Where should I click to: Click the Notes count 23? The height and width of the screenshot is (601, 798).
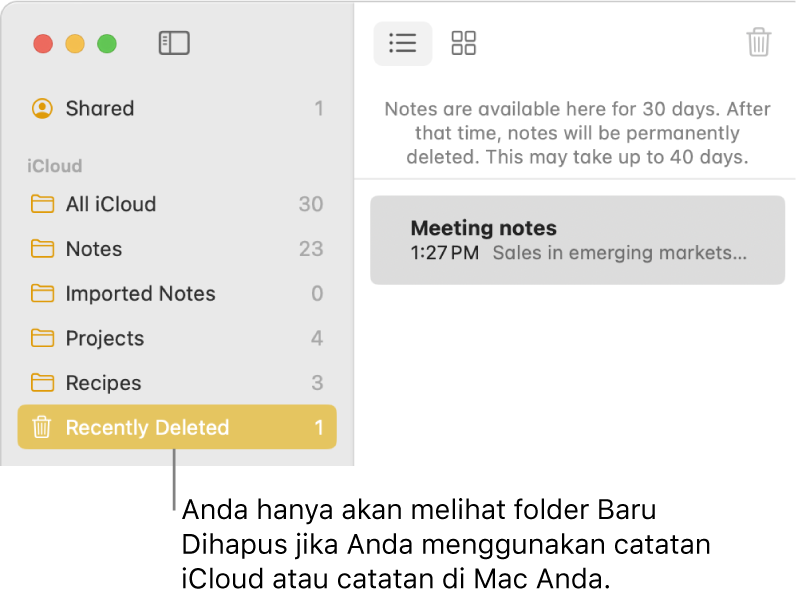(311, 249)
